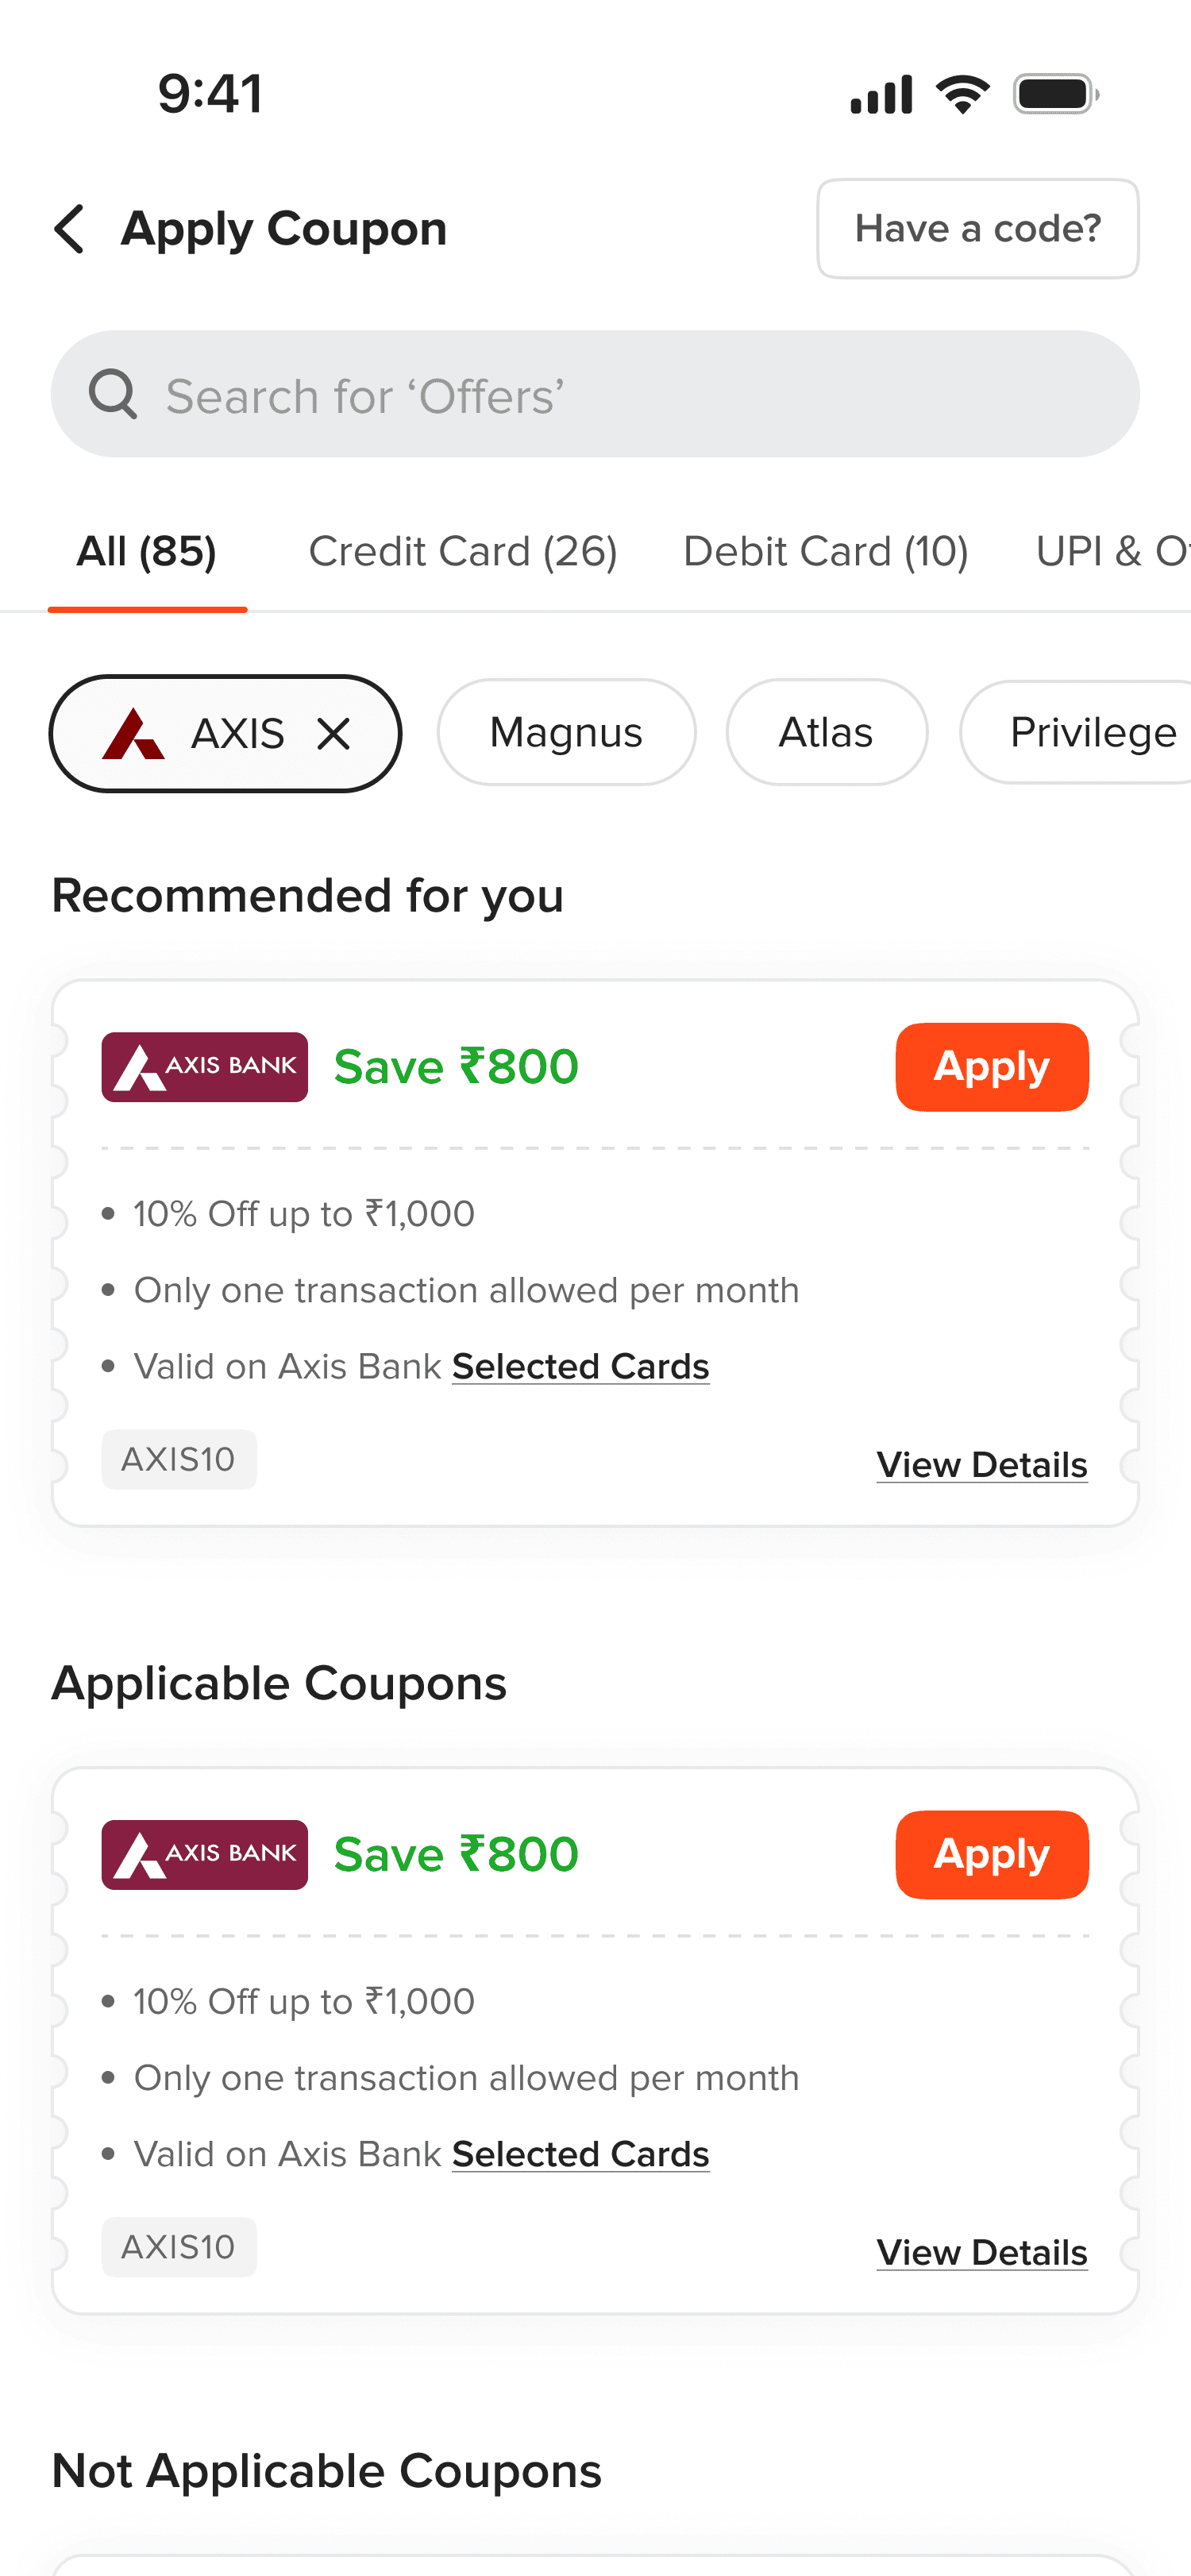Toggle the Magnus filter chip
1191x2576 pixels.
click(x=566, y=733)
